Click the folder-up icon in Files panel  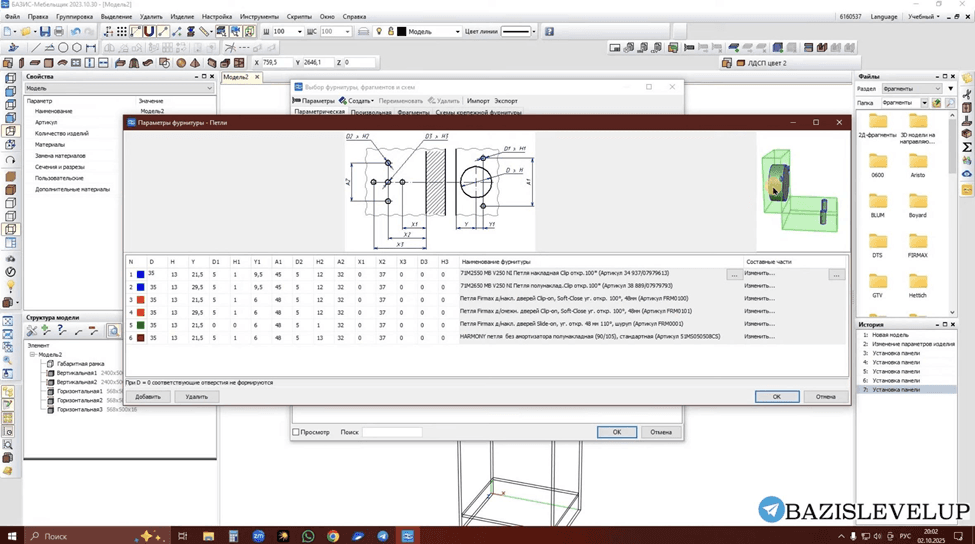point(936,103)
